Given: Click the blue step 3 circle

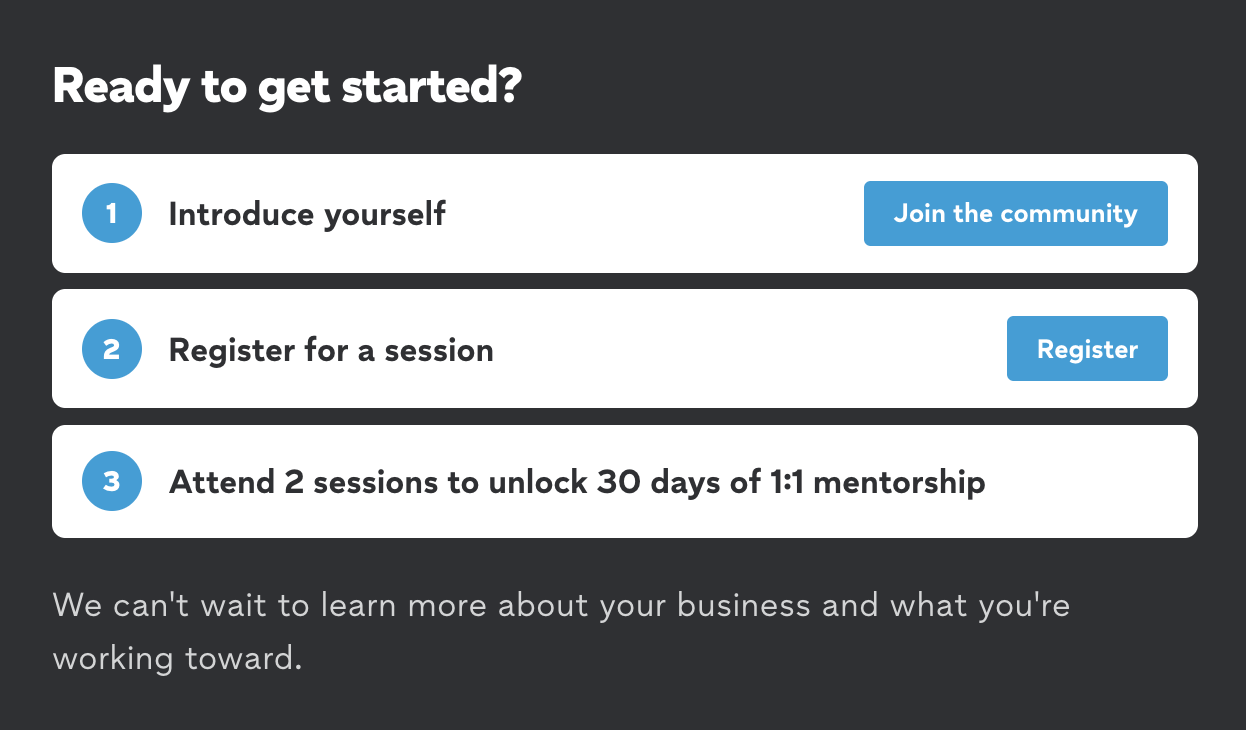Looking at the screenshot, I should pos(111,481).
